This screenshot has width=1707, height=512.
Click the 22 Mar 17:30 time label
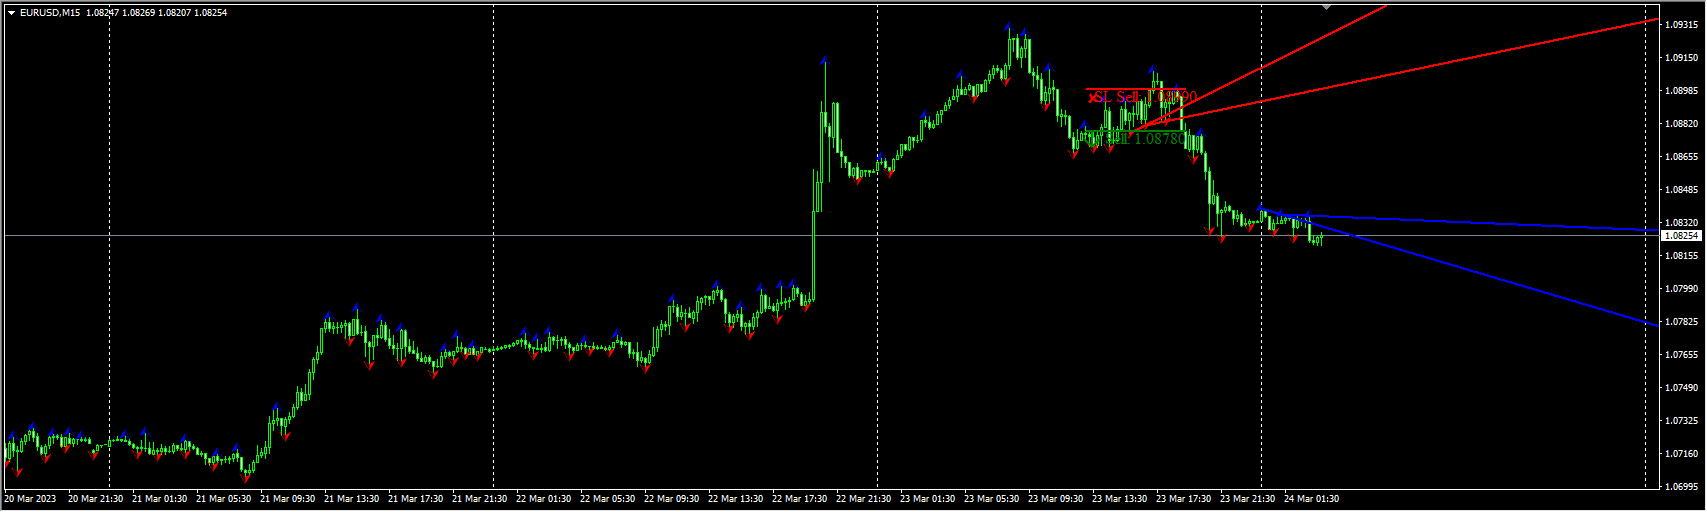pyautogui.click(x=799, y=499)
